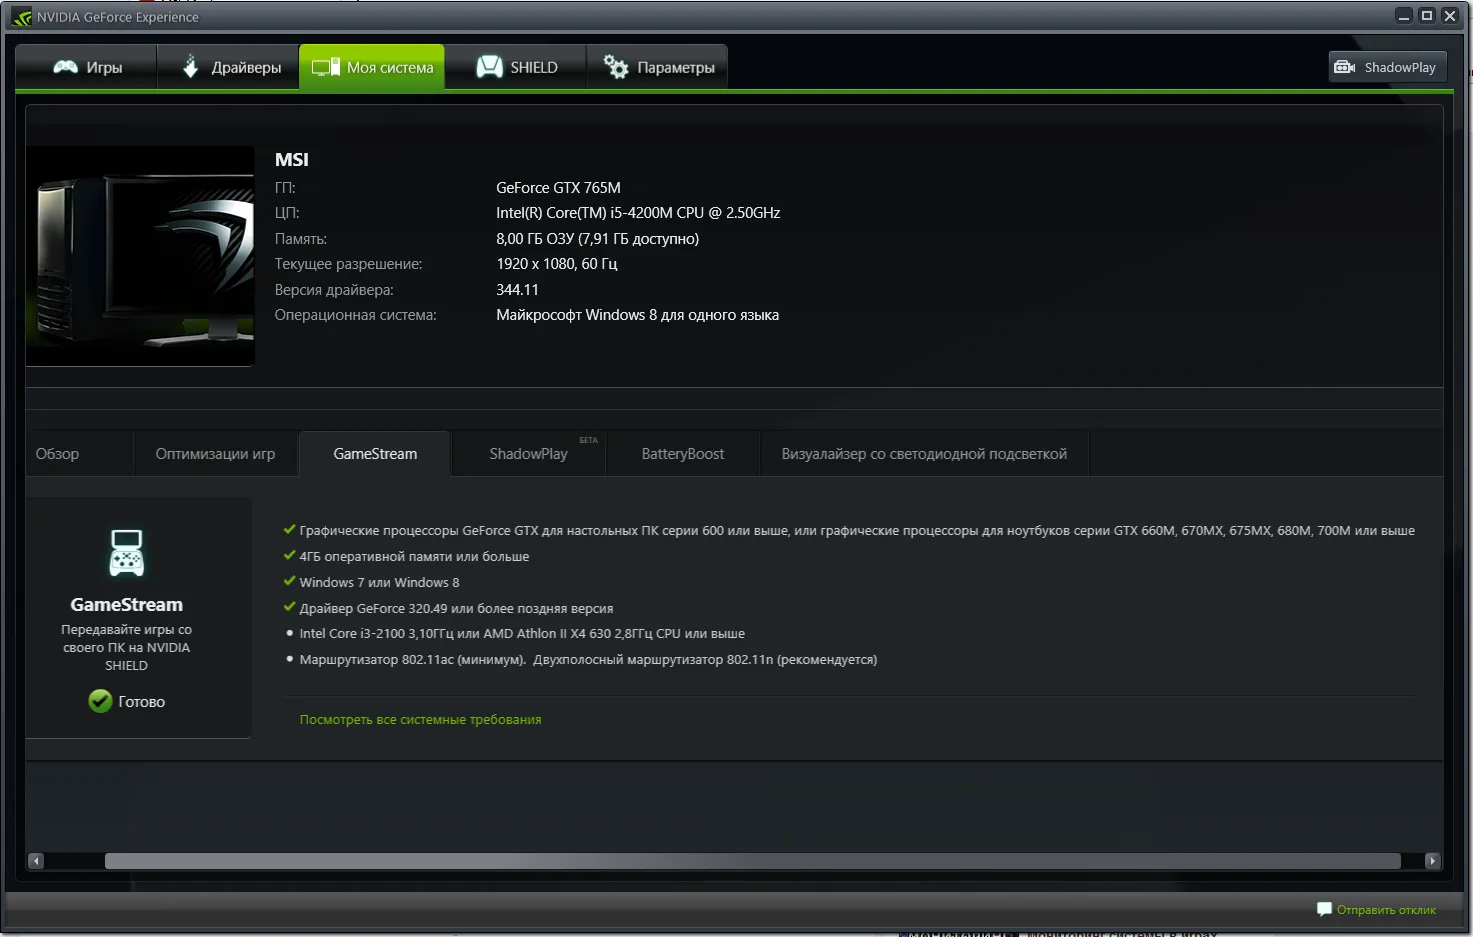Click the SHIELD logo icon
Viewport: 1473px width, 937px height.
pyautogui.click(x=489, y=67)
